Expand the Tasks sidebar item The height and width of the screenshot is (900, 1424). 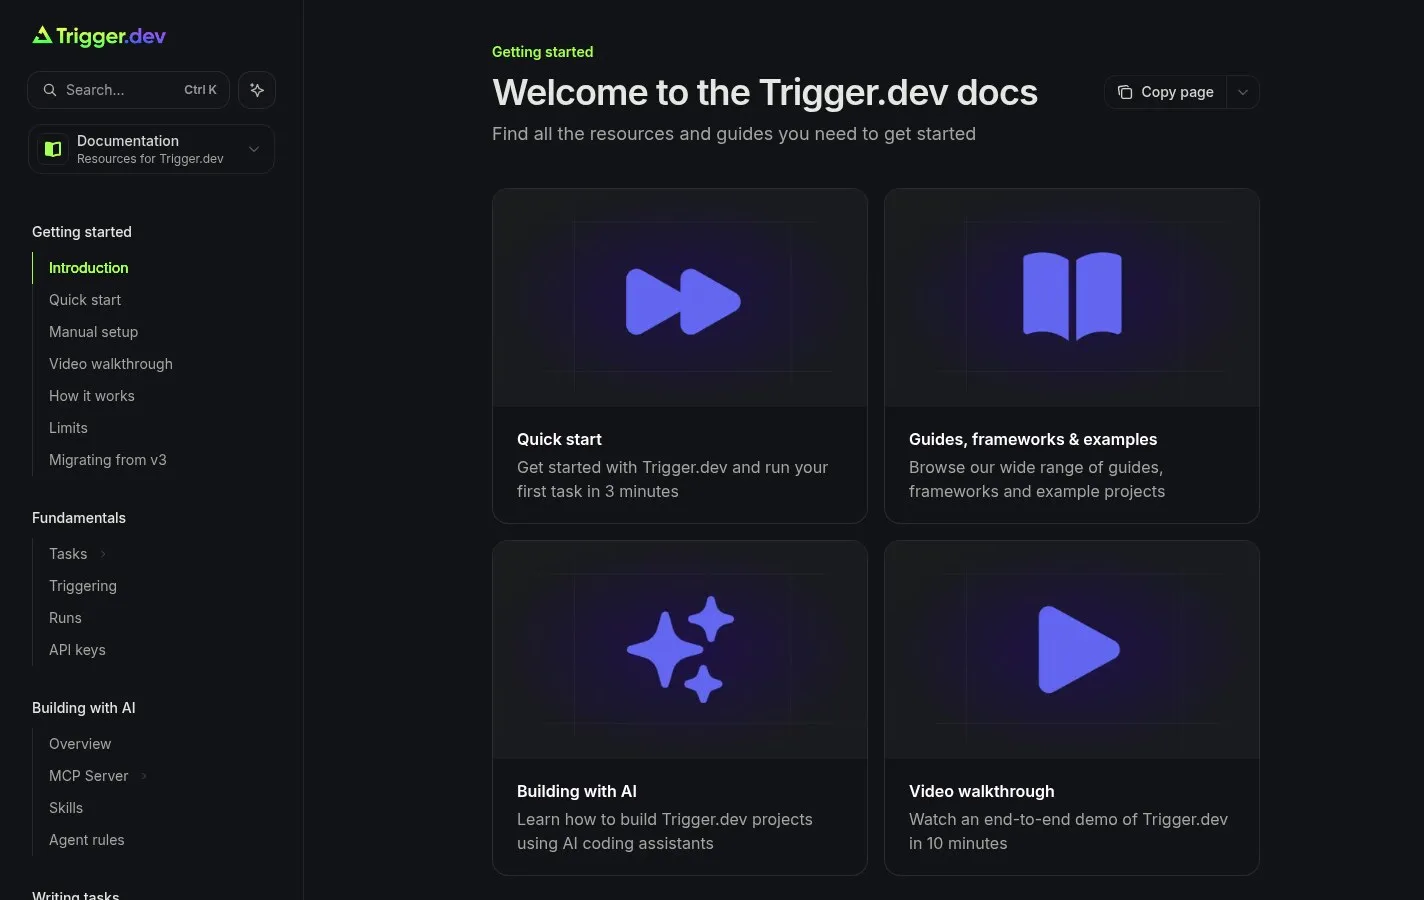pyautogui.click(x=103, y=554)
